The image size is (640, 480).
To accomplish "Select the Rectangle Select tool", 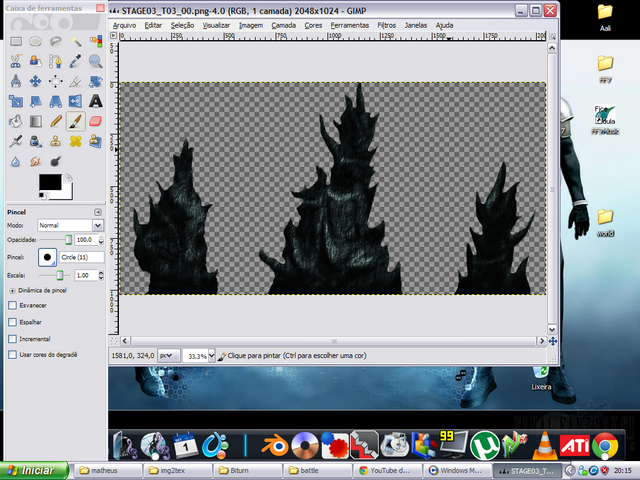I will pos(16,41).
